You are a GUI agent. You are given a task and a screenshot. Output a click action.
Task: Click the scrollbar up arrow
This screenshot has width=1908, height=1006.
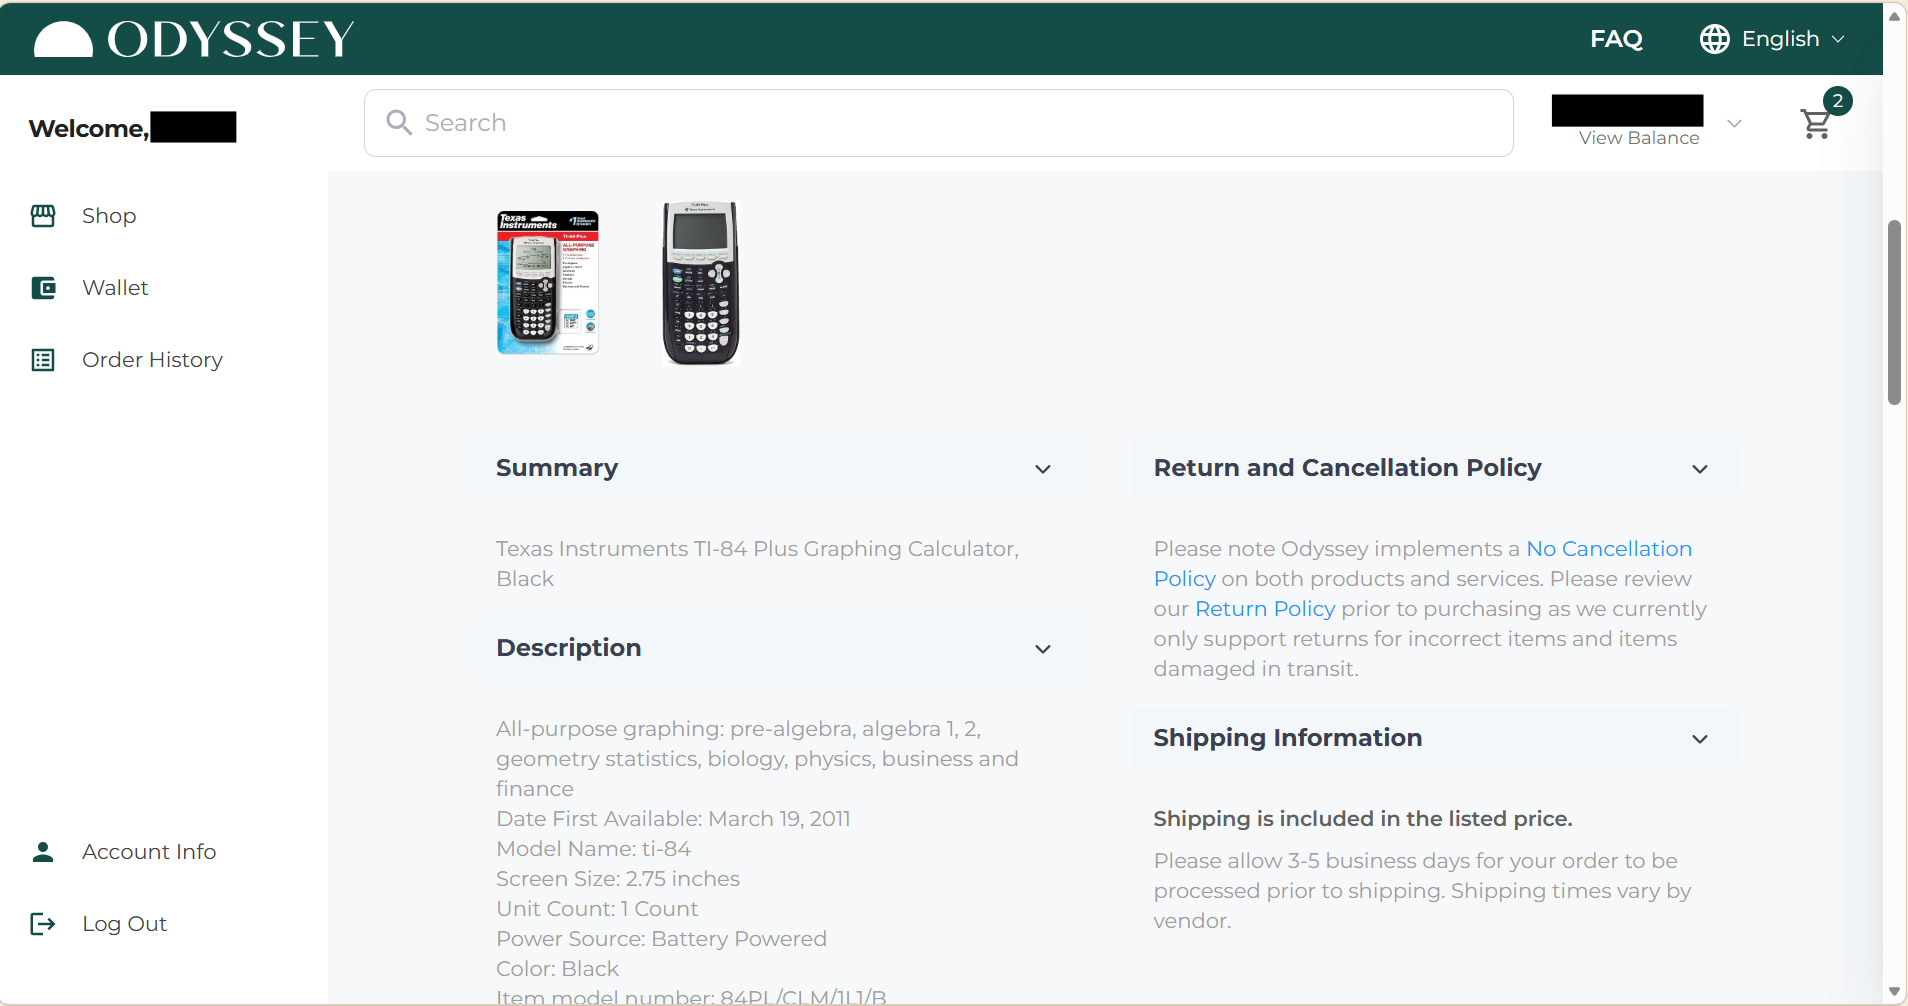1894,16
